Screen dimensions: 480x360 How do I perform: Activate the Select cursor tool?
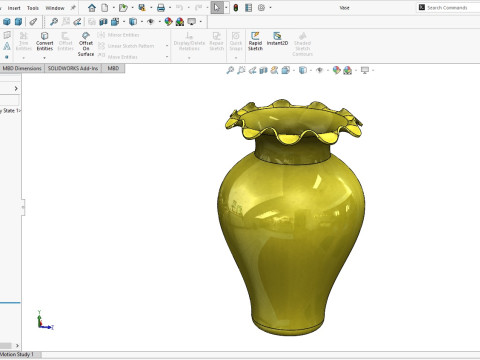[x=217, y=8]
